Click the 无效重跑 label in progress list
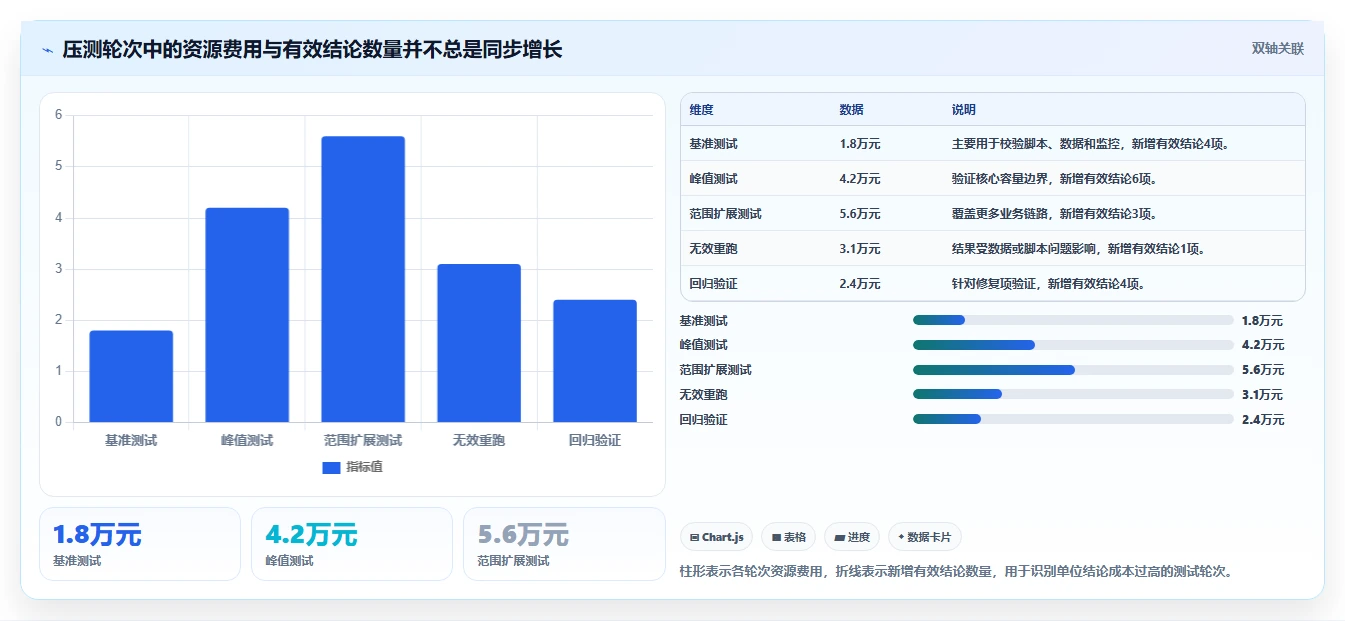 [x=704, y=395]
